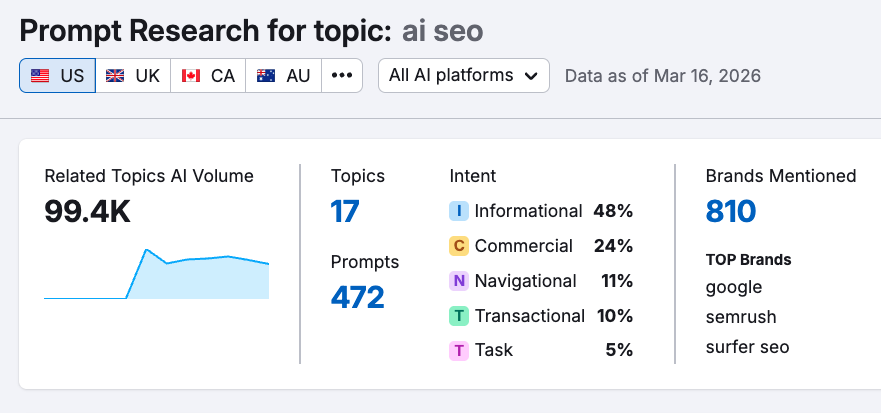This screenshot has height=413, width=881.
Task: Select the CA country option
Action: pyautogui.click(x=208, y=76)
